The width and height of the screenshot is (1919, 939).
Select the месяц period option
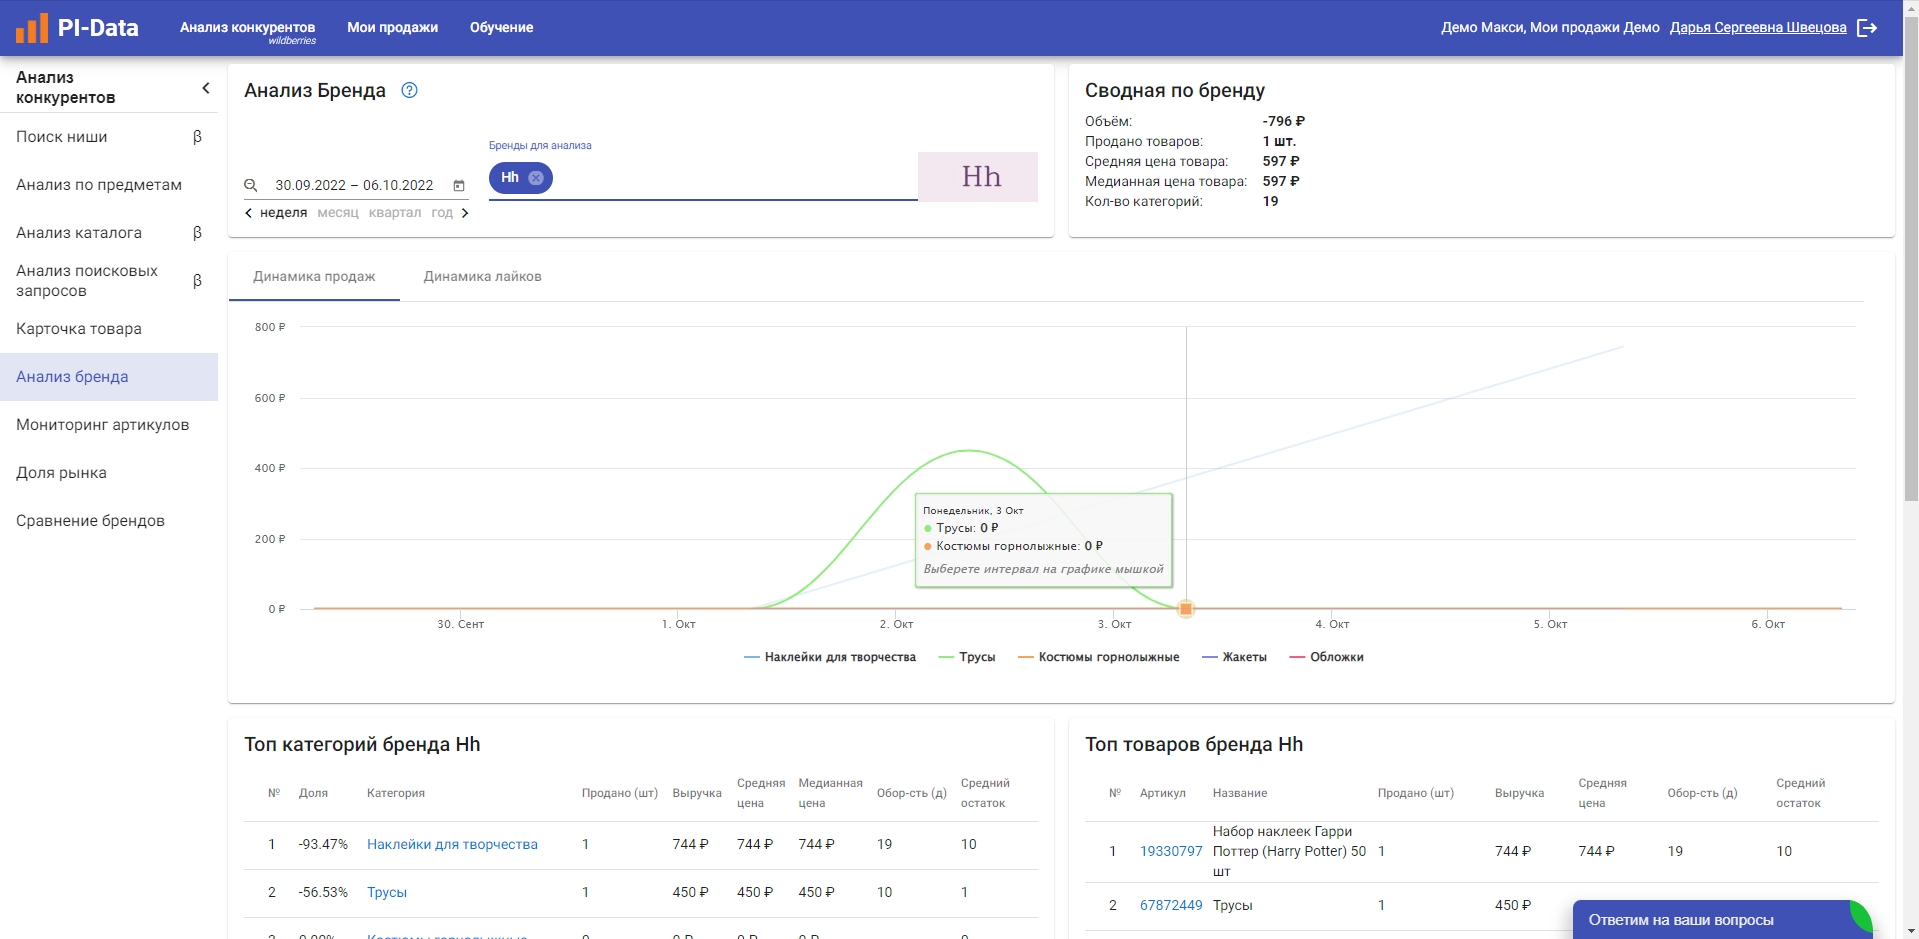338,213
